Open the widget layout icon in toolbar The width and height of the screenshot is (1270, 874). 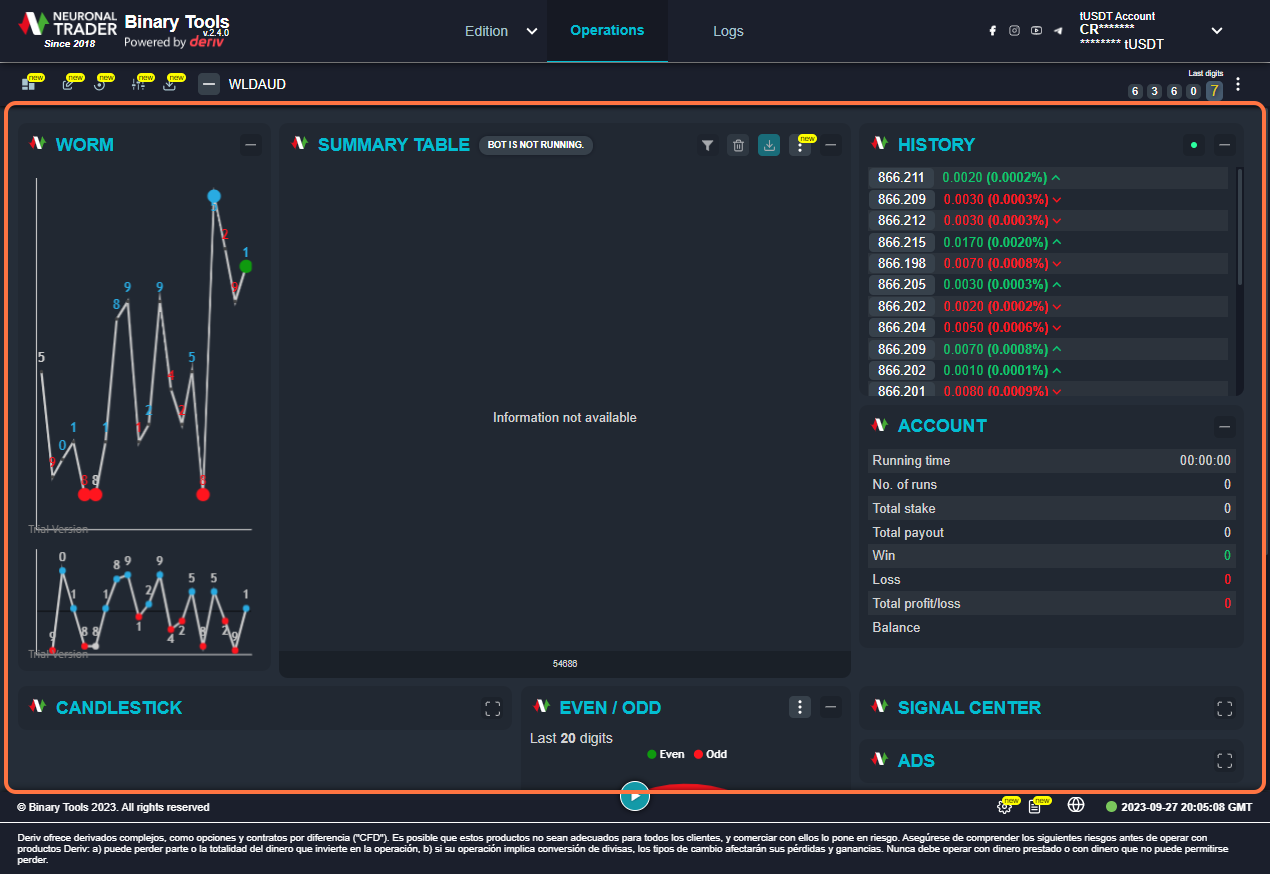28,84
